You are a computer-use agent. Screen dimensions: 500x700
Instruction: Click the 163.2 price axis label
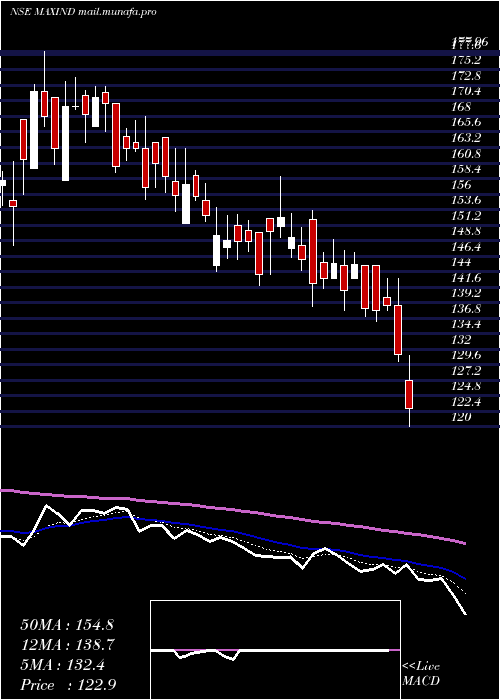click(465, 138)
